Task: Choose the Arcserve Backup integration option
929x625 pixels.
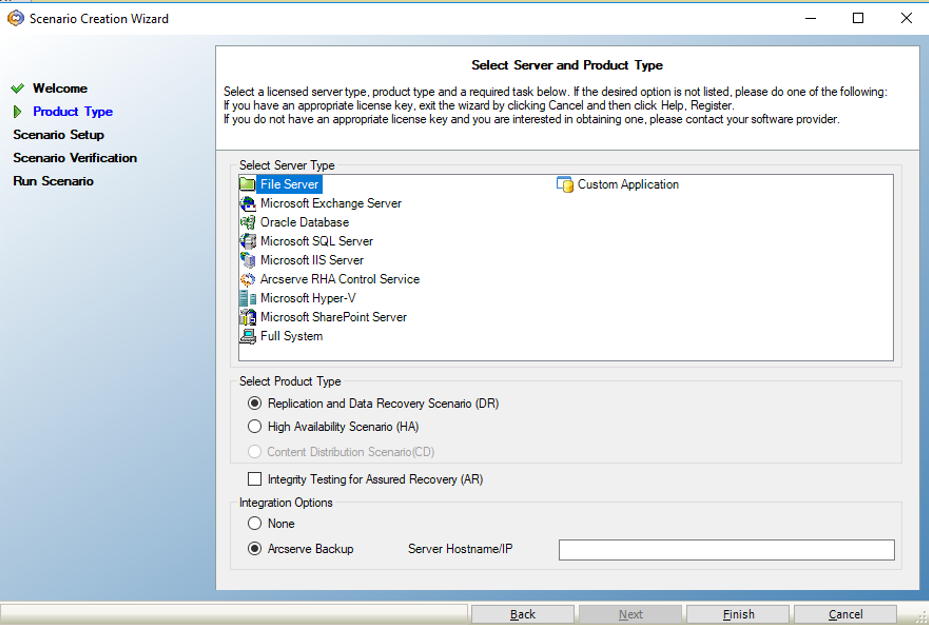Action: coord(254,549)
